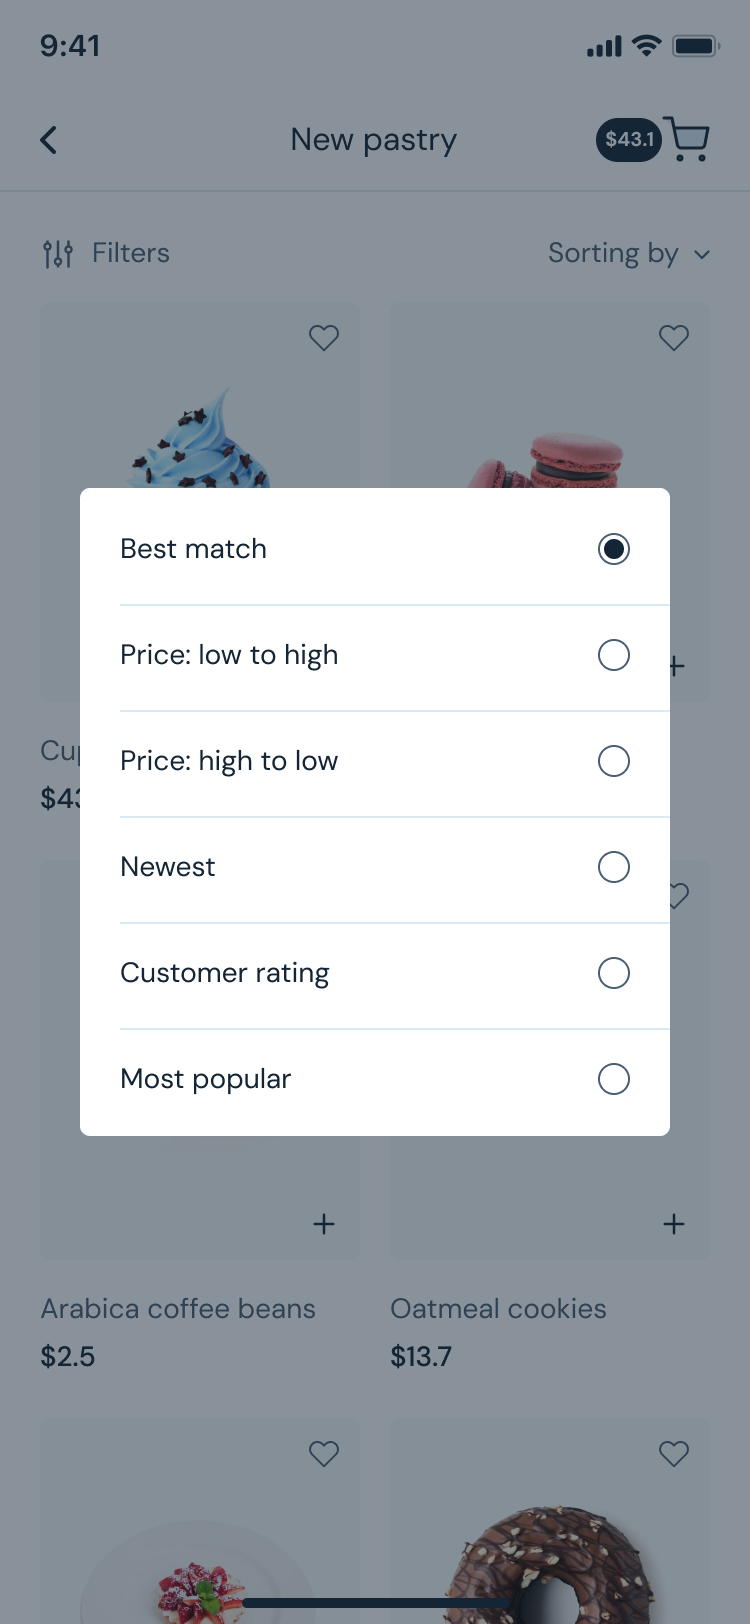Tap the $43.1 cart total badge
Image resolution: width=750 pixels, height=1624 pixels.
tap(629, 140)
